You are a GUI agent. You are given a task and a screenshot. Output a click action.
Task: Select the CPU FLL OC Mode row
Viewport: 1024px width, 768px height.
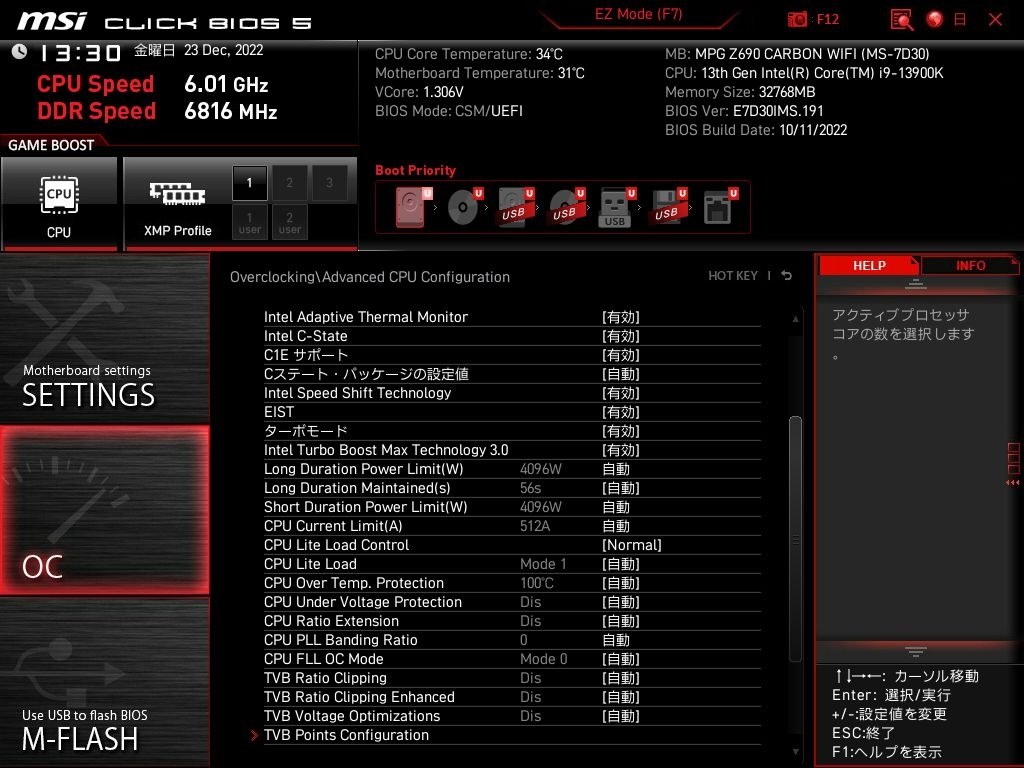point(512,660)
